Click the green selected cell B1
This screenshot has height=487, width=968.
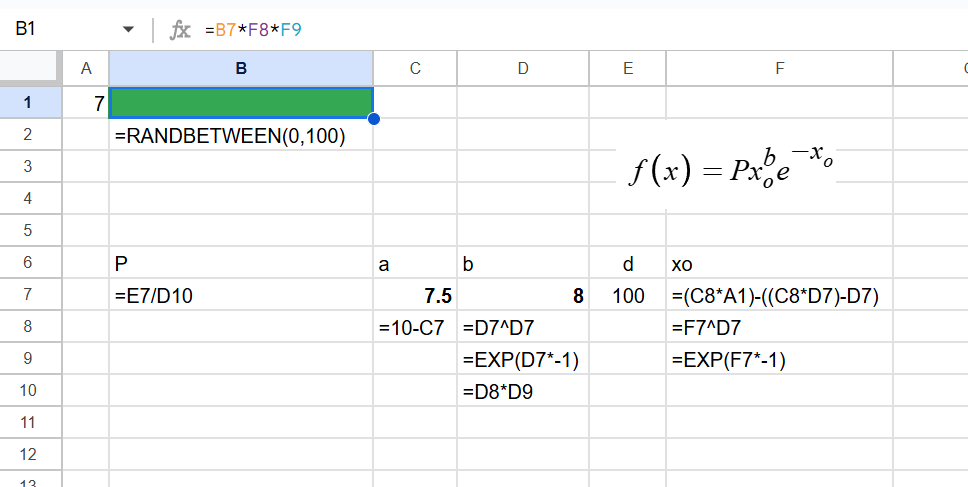click(241, 102)
